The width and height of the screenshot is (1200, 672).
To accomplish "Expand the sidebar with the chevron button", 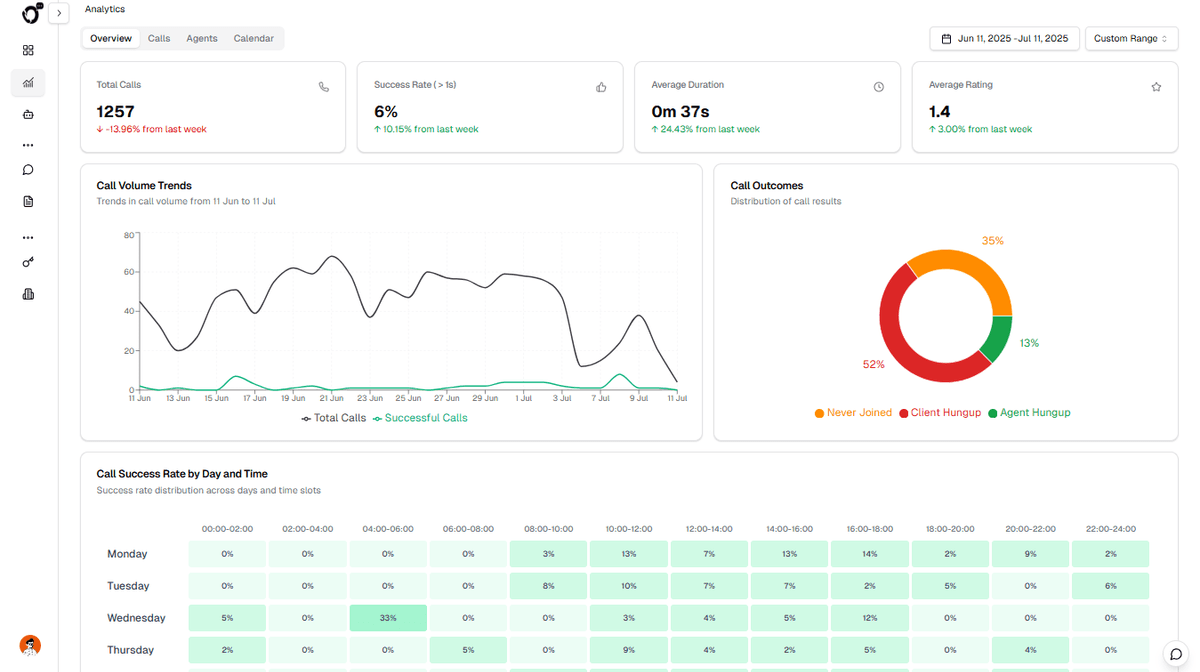I will 59,13.
